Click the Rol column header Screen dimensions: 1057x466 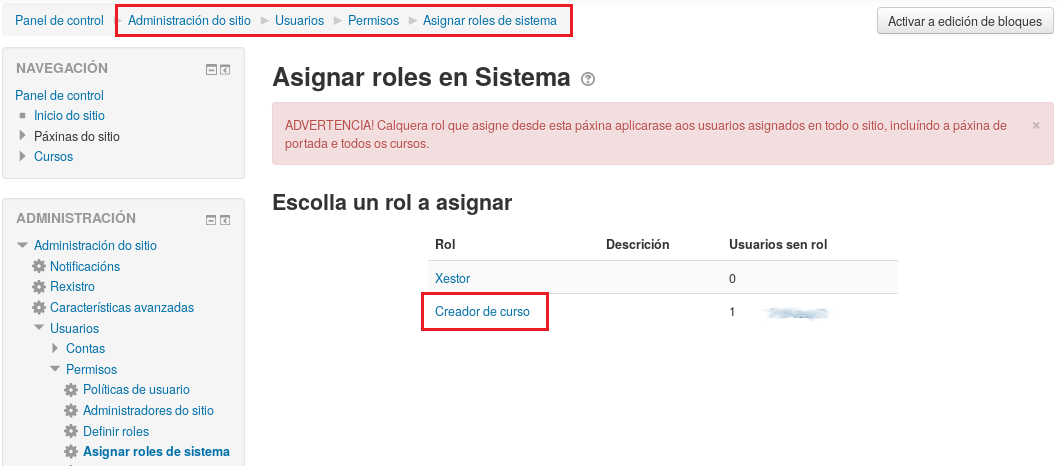tap(445, 245)
